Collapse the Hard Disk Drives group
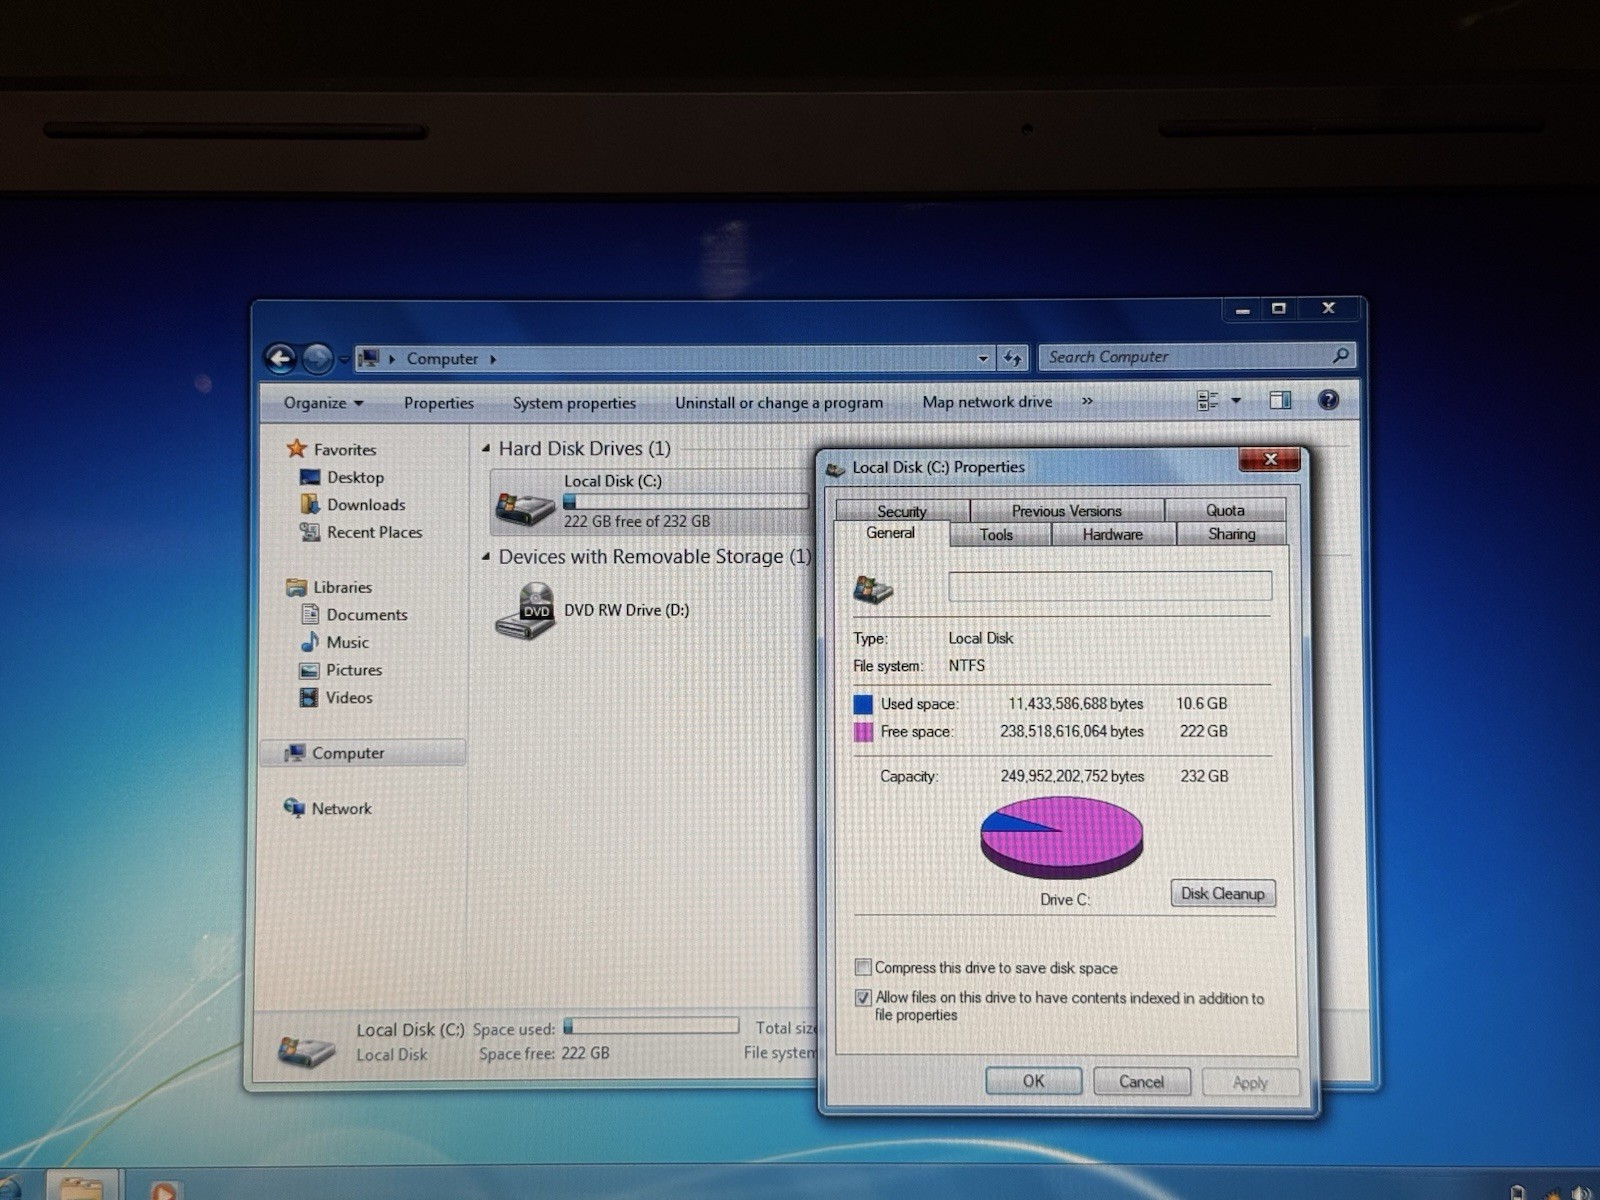 tap(486, 449)
